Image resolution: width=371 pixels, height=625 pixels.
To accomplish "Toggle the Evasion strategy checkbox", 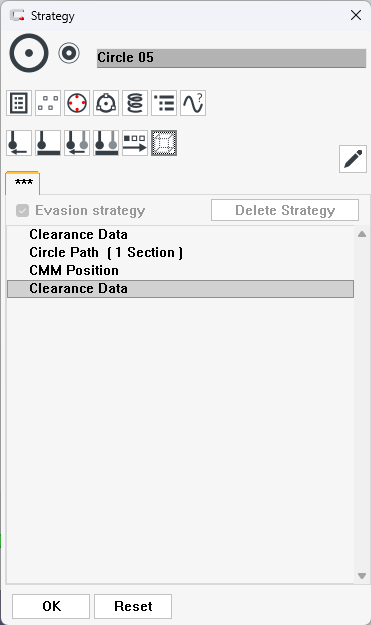I will (x=22, y=210).
